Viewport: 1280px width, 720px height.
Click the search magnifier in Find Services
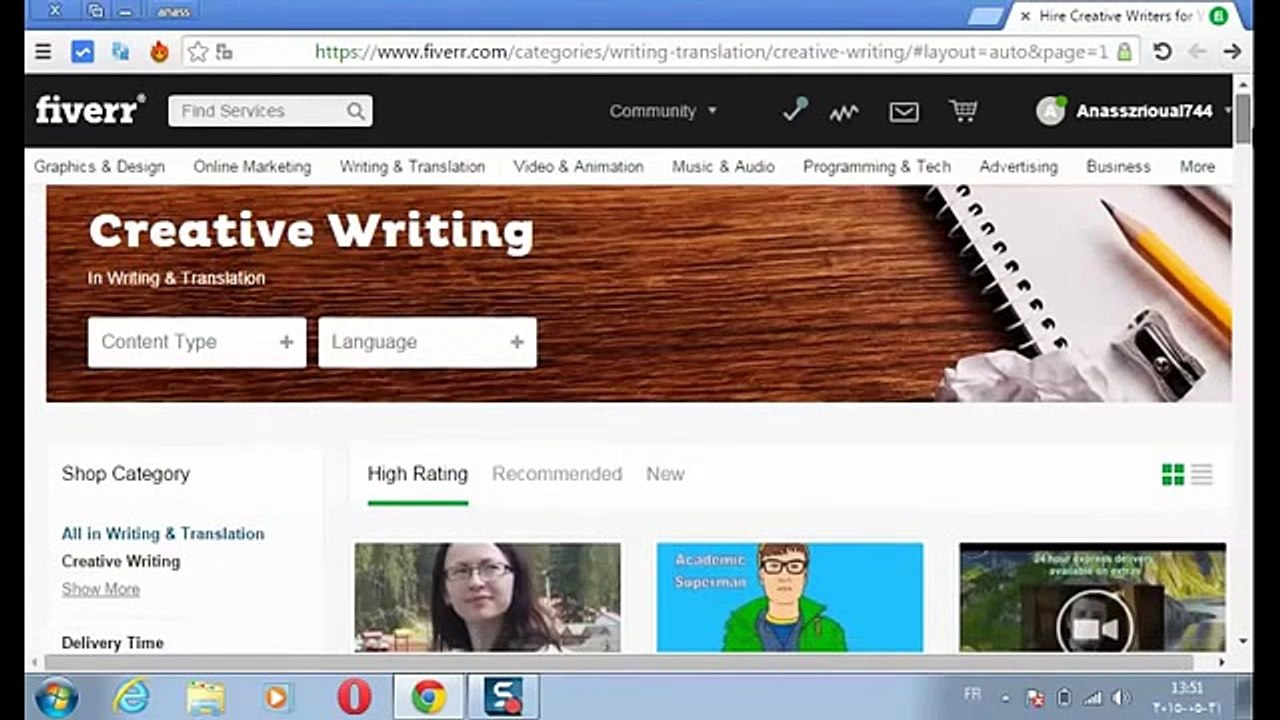[x=356, y=111]
